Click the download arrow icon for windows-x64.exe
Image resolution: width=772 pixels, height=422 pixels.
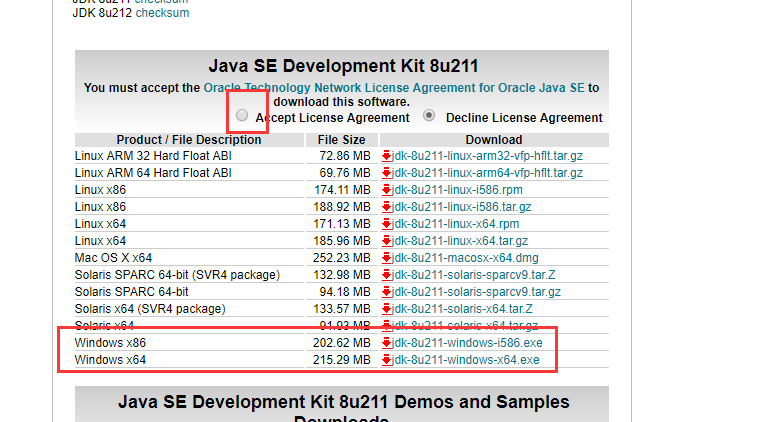click(386, 360)
